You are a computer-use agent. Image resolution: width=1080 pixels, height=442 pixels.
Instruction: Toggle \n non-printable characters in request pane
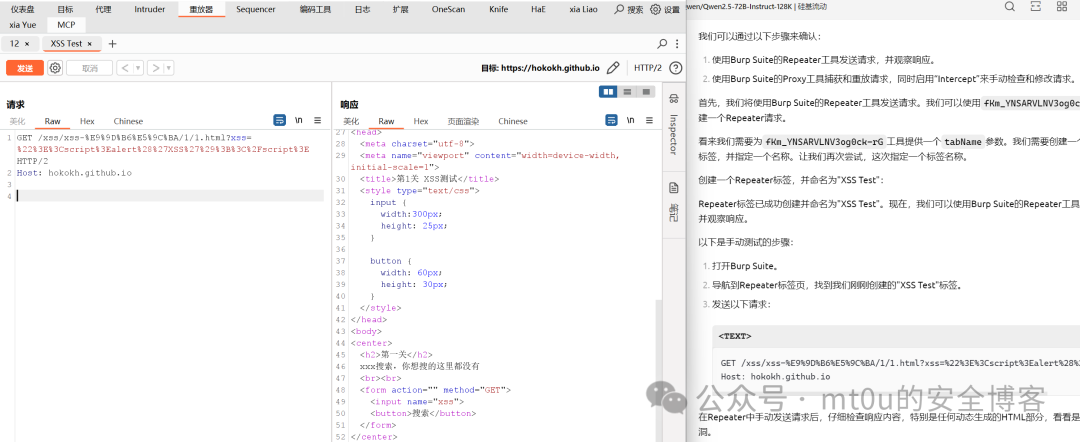point(298,120)
